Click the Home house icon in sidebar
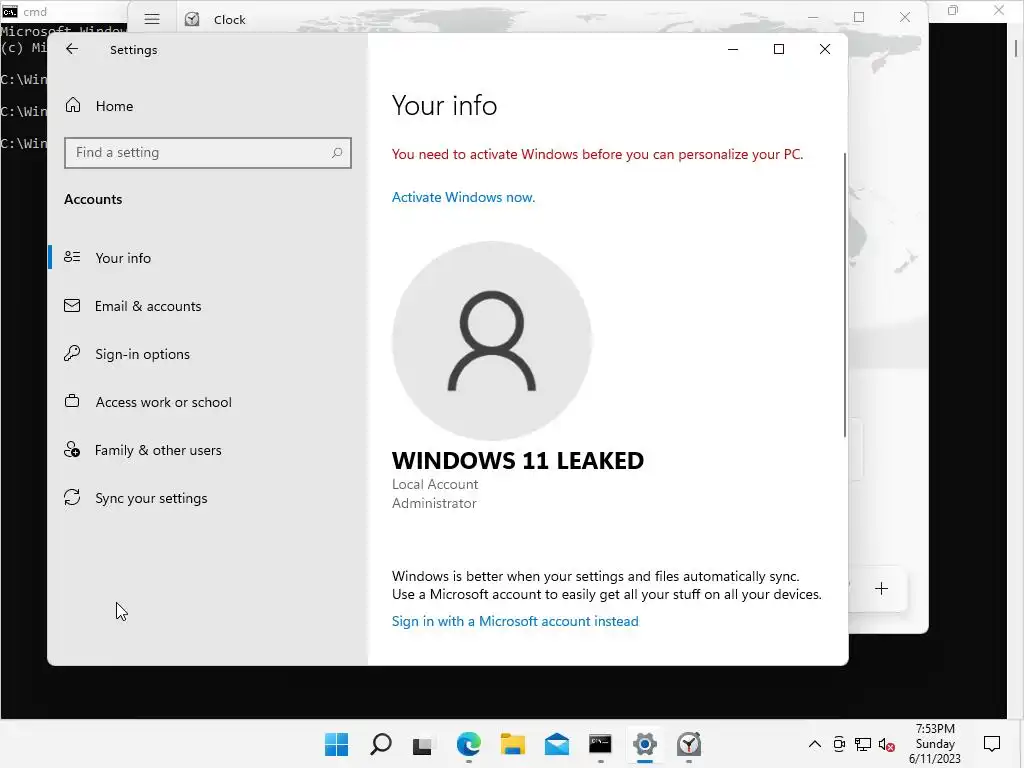The height and width of the screenshot is (768, 1024). tap(73, 105)
